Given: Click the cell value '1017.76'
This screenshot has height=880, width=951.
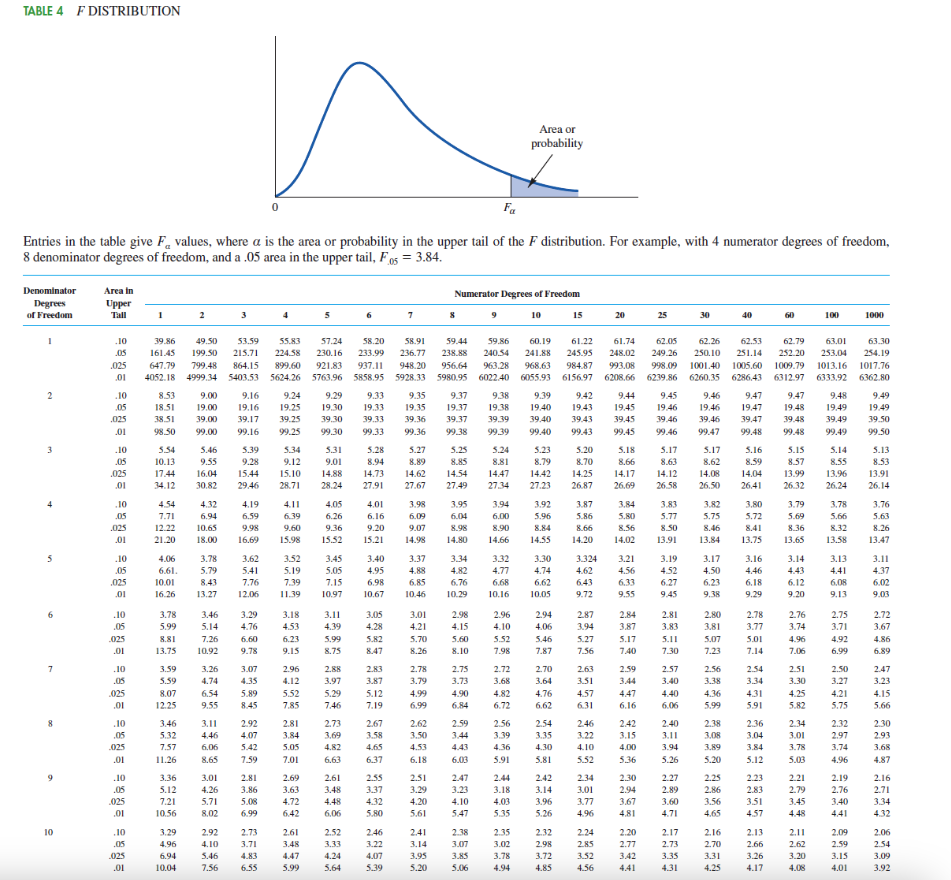Looking at the screenshot, I should coord(874,365).
